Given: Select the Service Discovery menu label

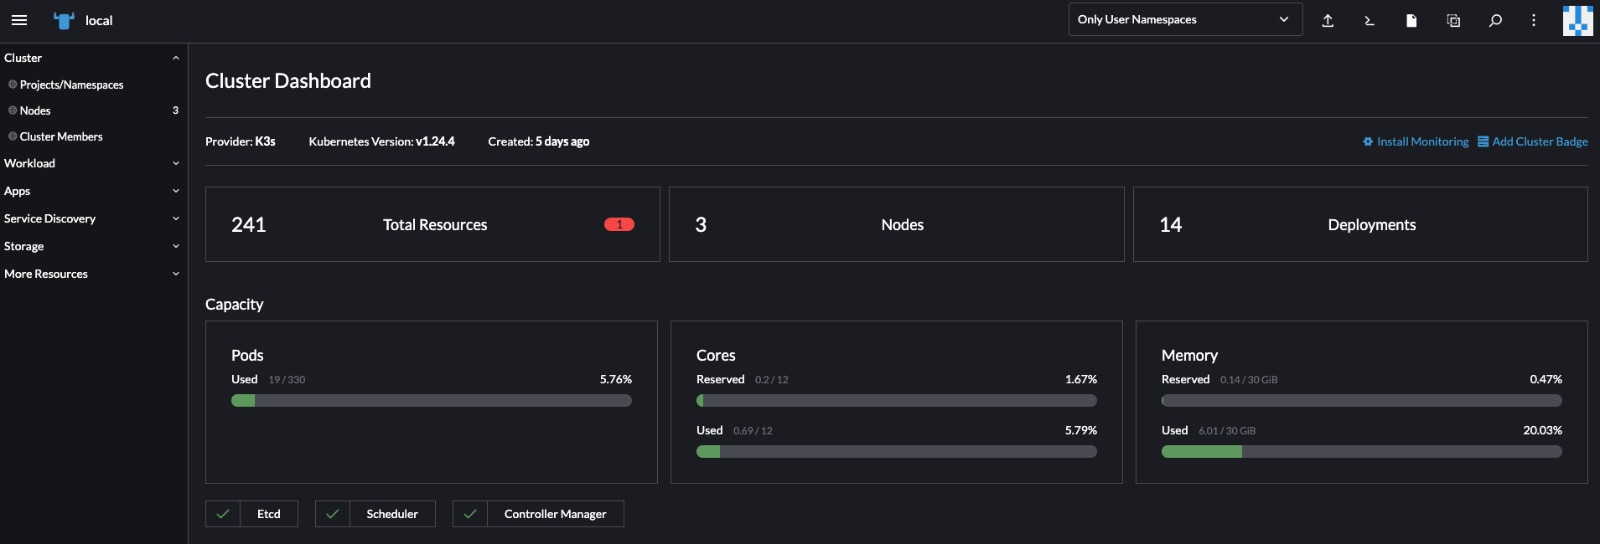Looking at the screenshot, I should point(50,219).
